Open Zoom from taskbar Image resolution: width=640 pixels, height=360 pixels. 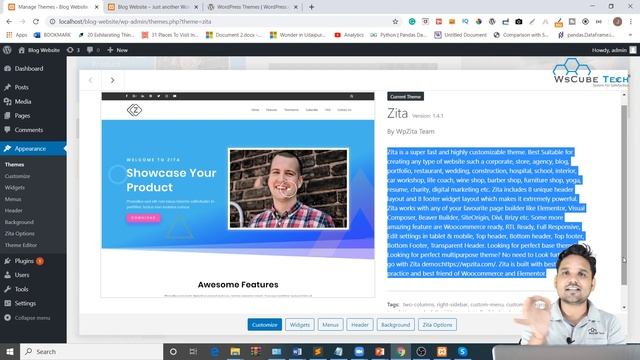coord(359,351)
